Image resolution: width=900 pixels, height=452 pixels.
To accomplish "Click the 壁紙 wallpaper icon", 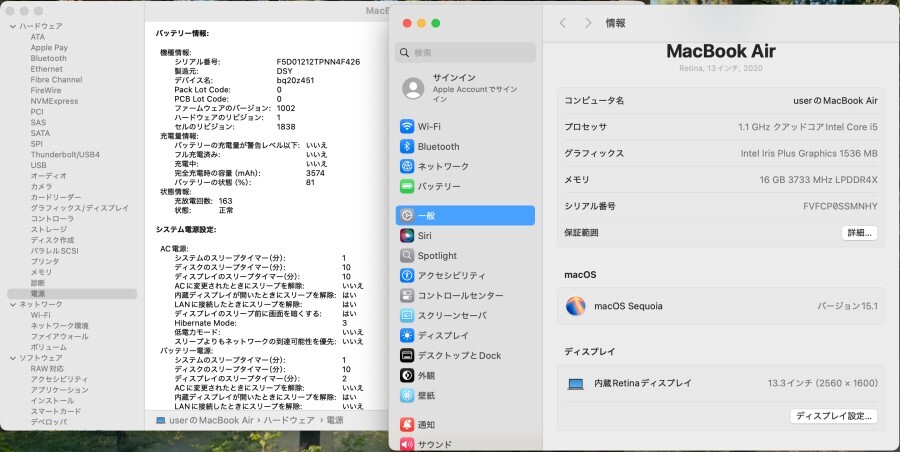I will coord(407,395).
